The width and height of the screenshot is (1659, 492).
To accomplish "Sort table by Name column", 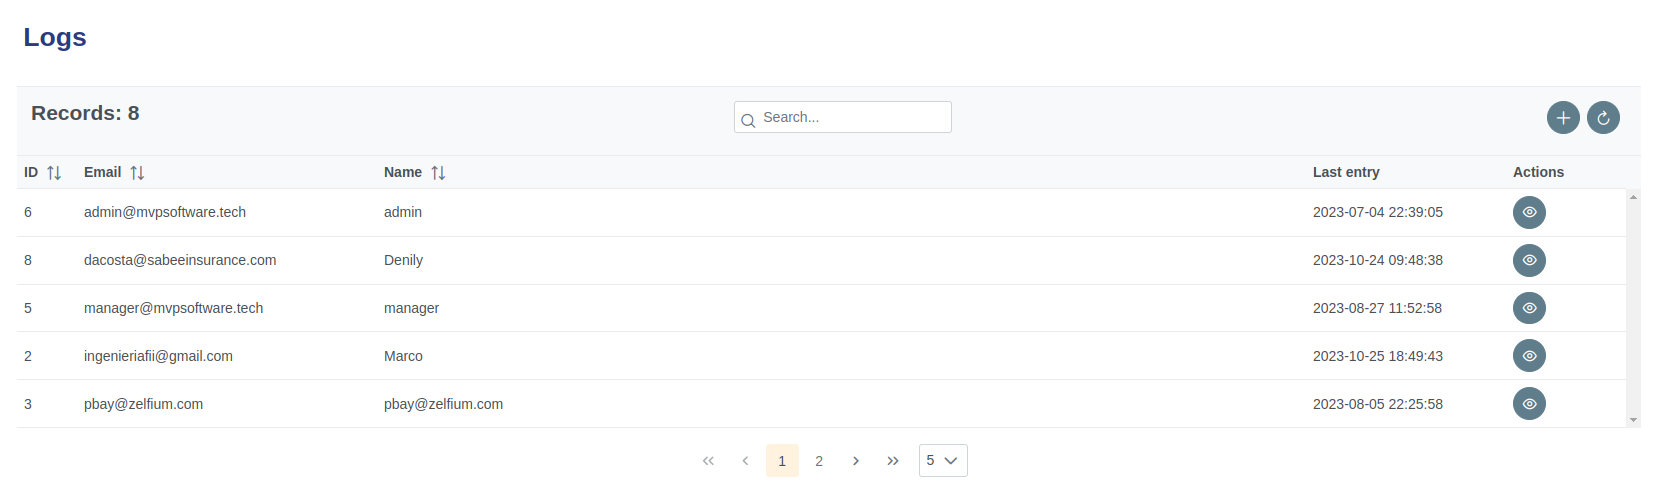I will coord(438,173).
